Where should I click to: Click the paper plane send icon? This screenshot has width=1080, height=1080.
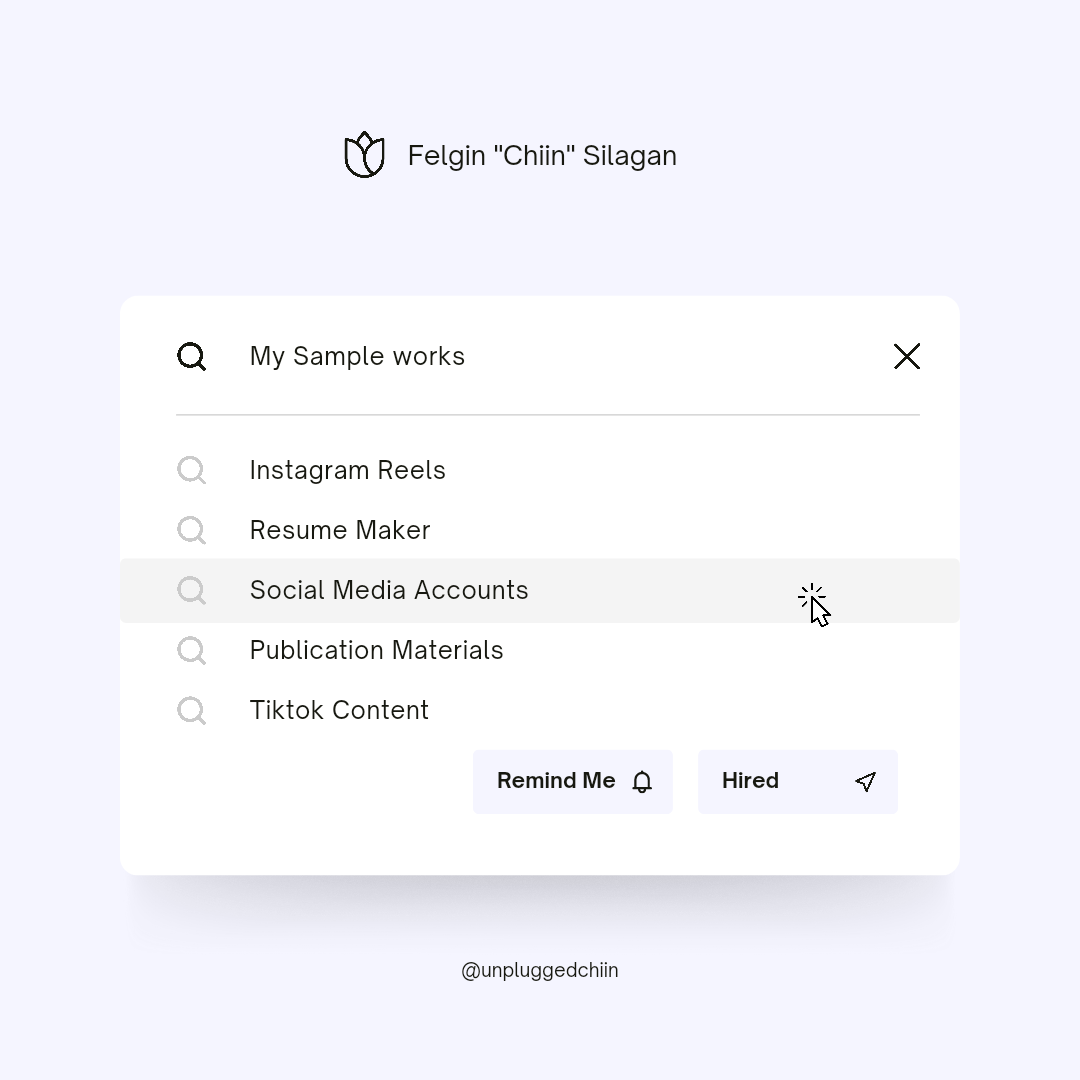866,782
